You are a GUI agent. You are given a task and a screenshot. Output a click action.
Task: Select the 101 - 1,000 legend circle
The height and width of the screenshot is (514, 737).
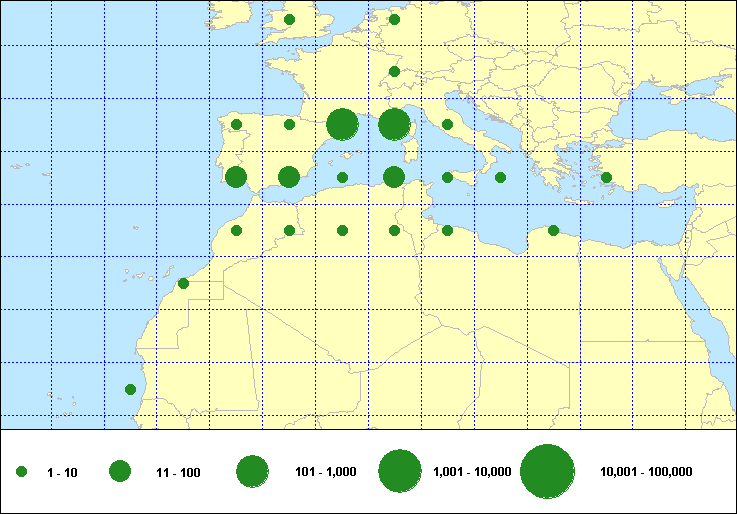coord(252,472)
